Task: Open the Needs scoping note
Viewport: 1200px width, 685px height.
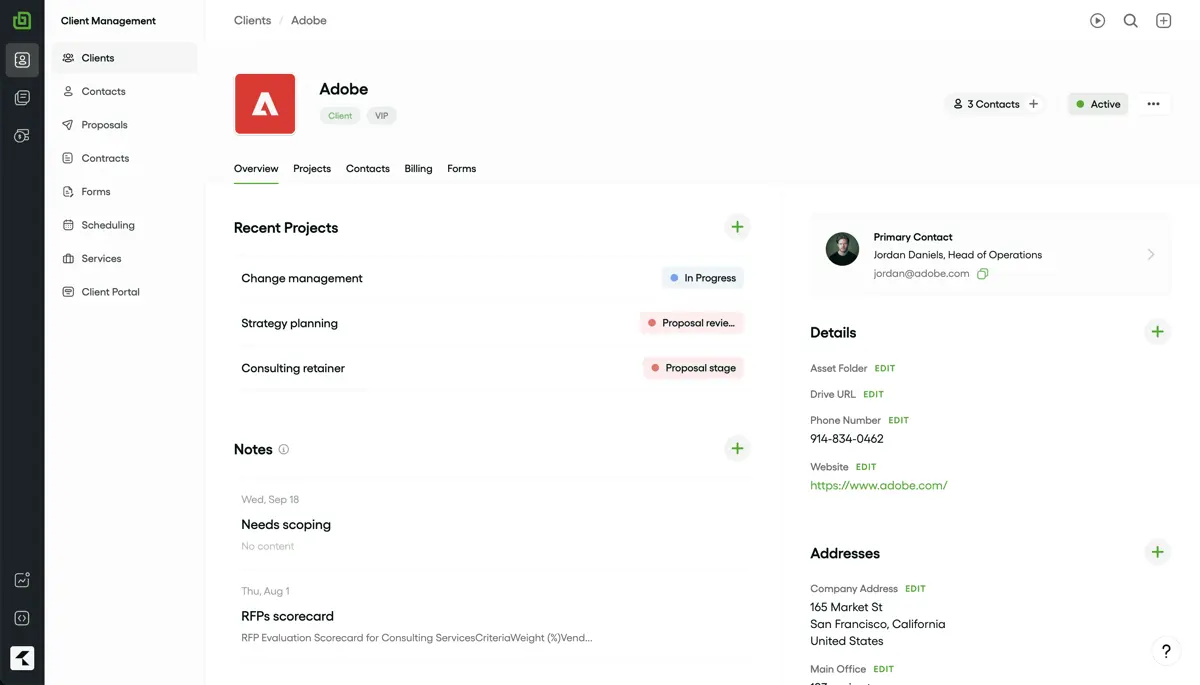Action: coord(286,525)
